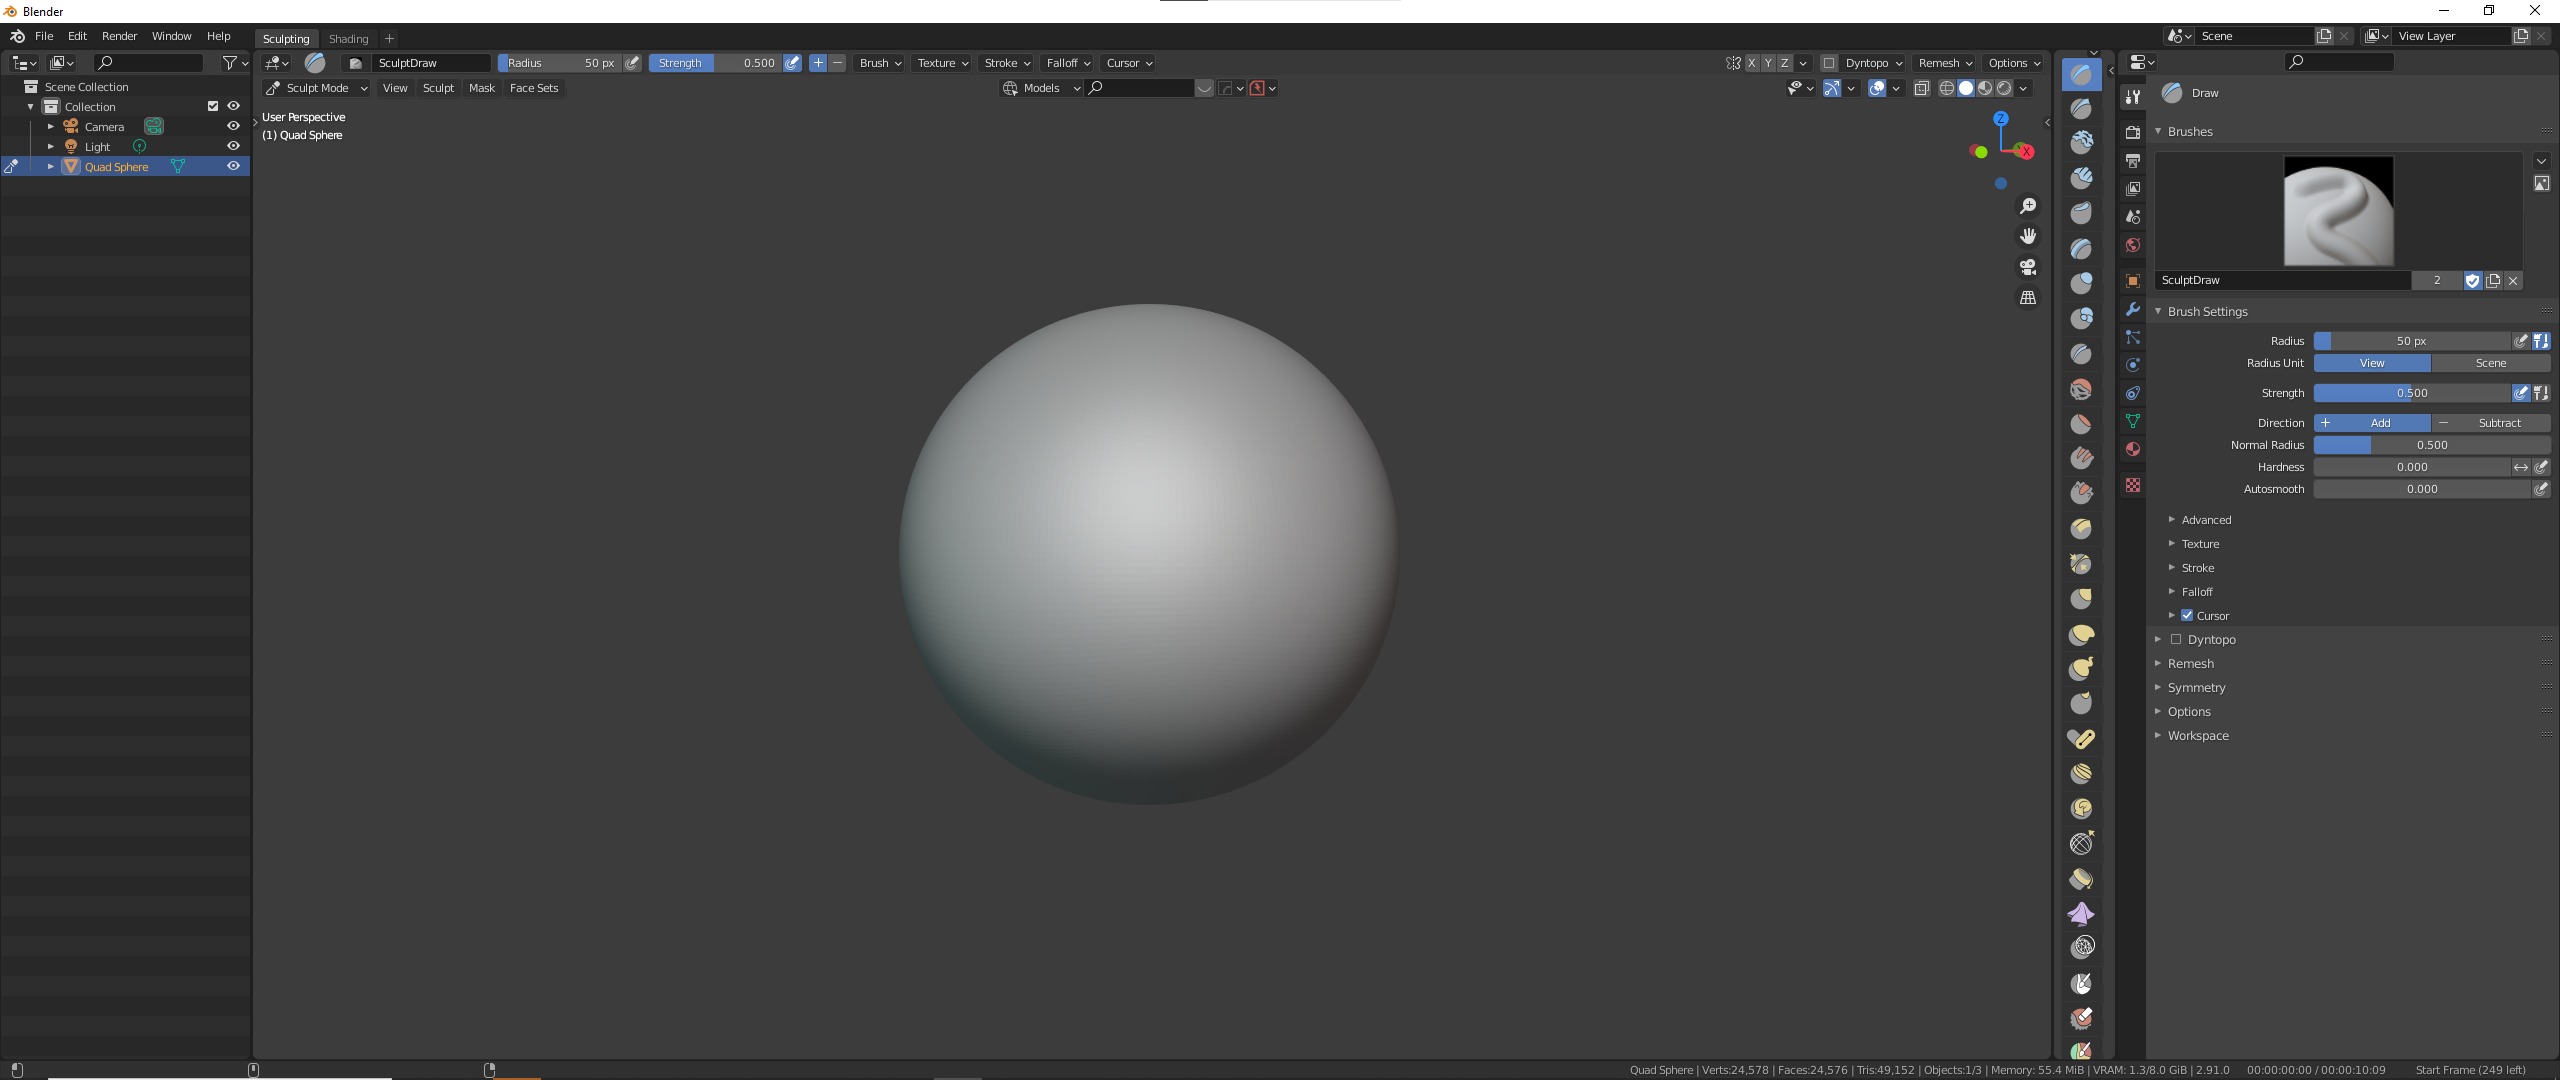Open the Remesh dropdown in header
2560x1080 pixels.
click(x=1944, y=63)
